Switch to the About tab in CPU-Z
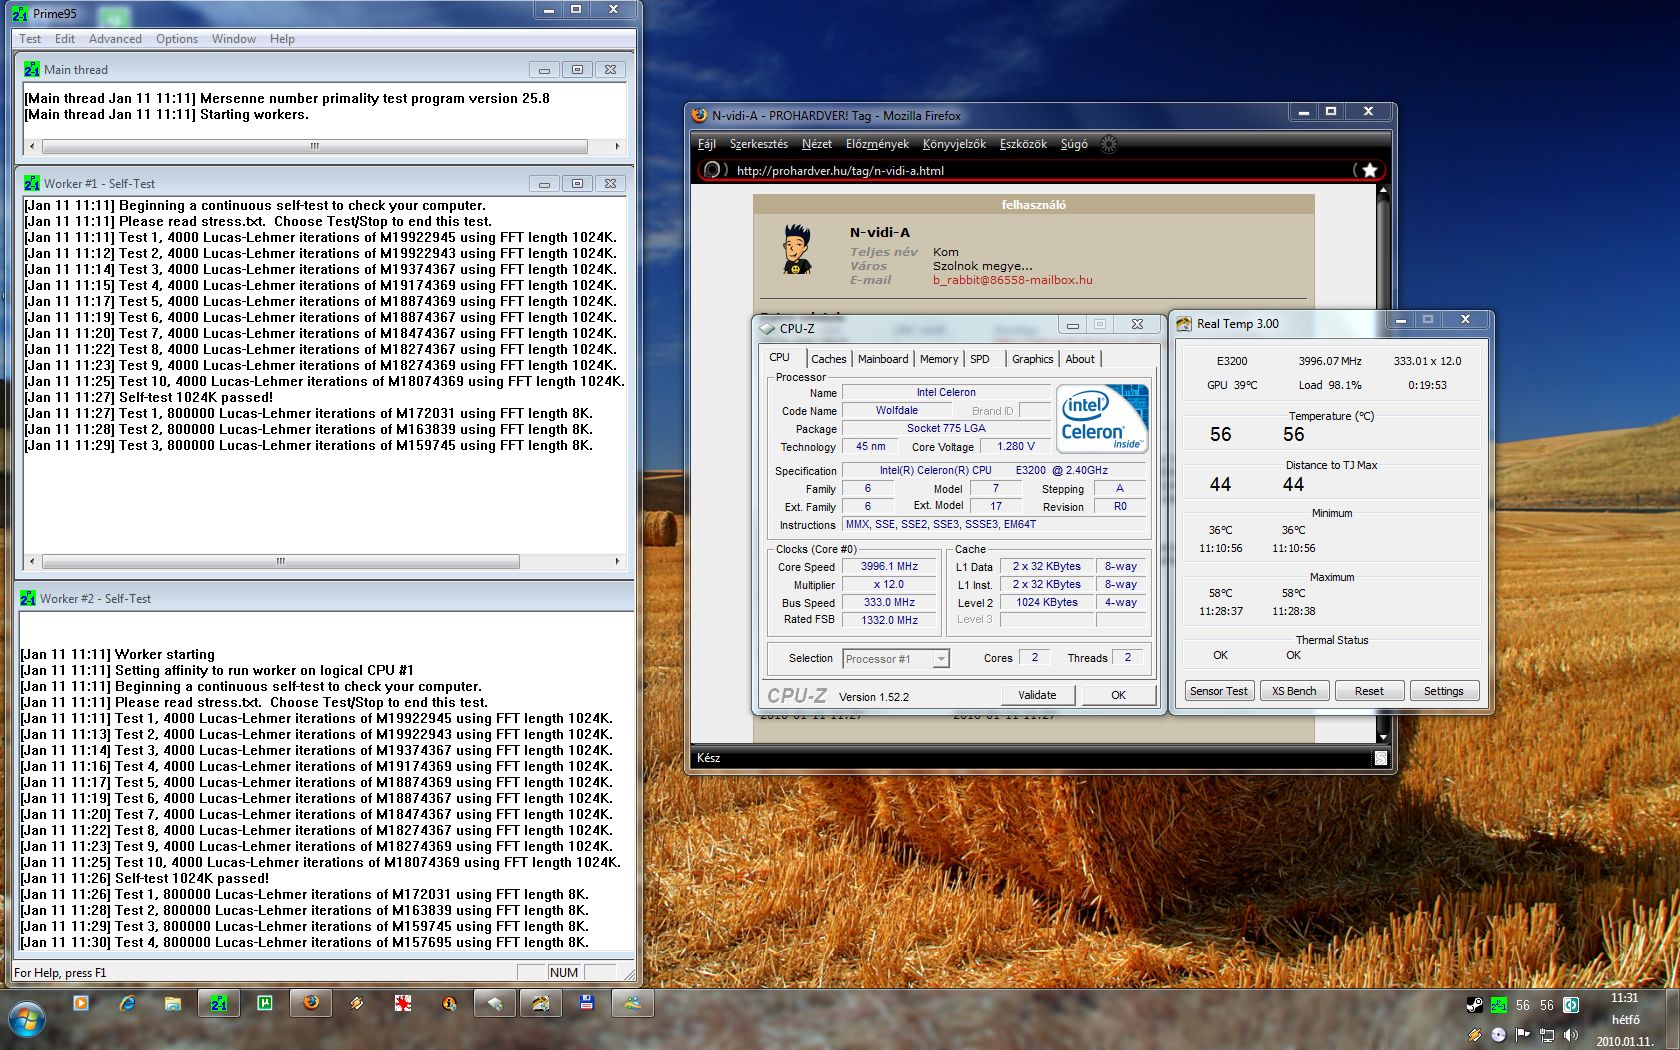This screenshot has height=1050, width=1680. 1080,359
